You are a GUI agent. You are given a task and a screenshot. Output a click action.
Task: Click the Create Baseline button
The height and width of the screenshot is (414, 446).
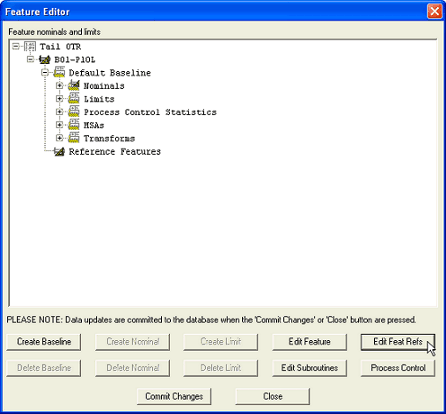[x=44, y=342]
